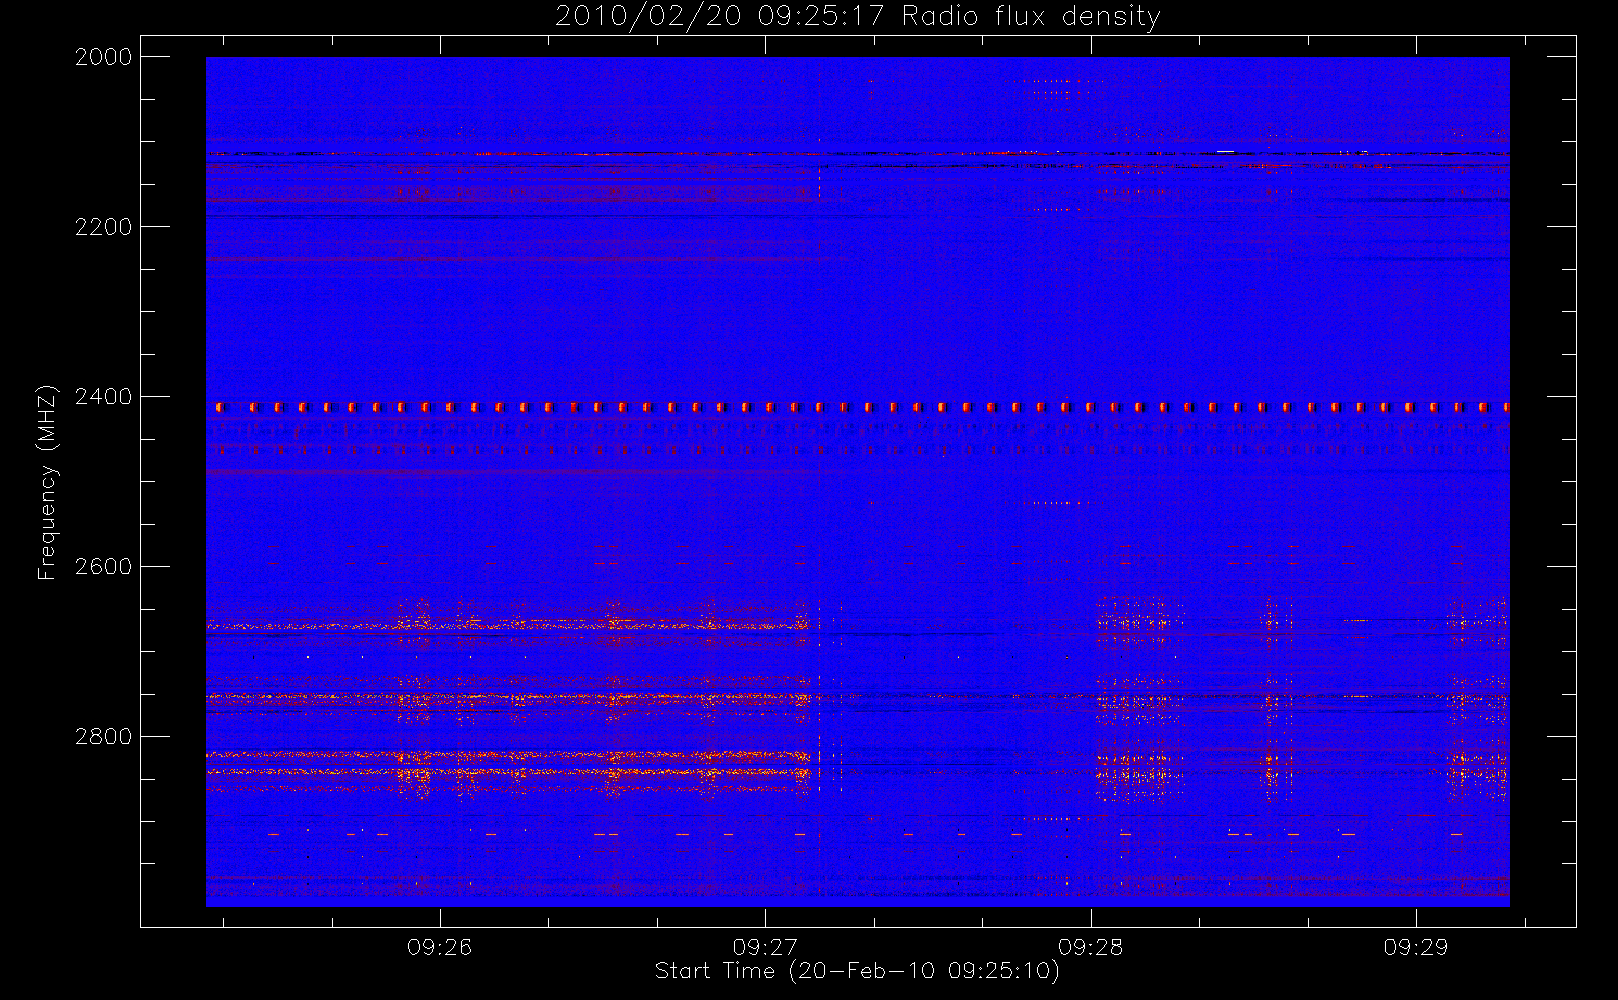Click the 09:26 time tick label
The width and height of the screenshot is (1618, 1000).
tap(440, 947)
